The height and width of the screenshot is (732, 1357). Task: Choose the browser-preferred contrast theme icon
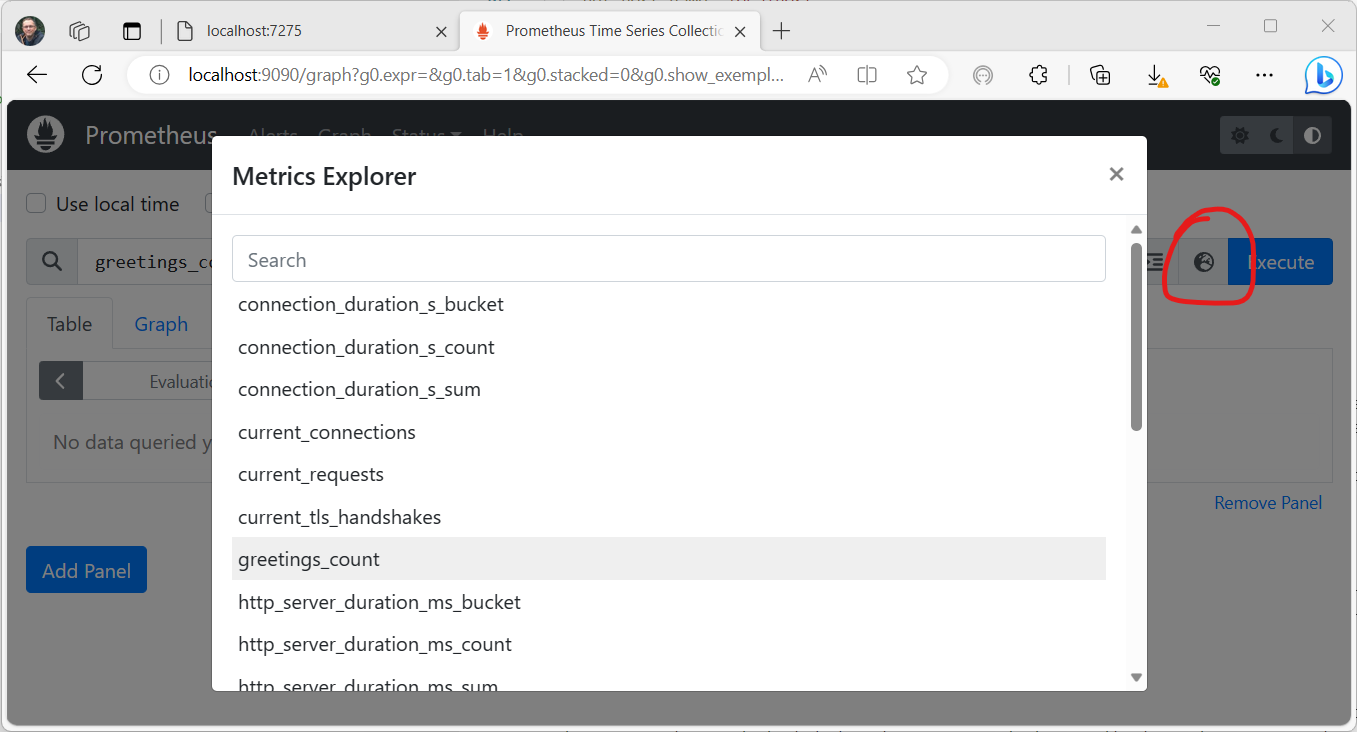tap(1312, 136)
